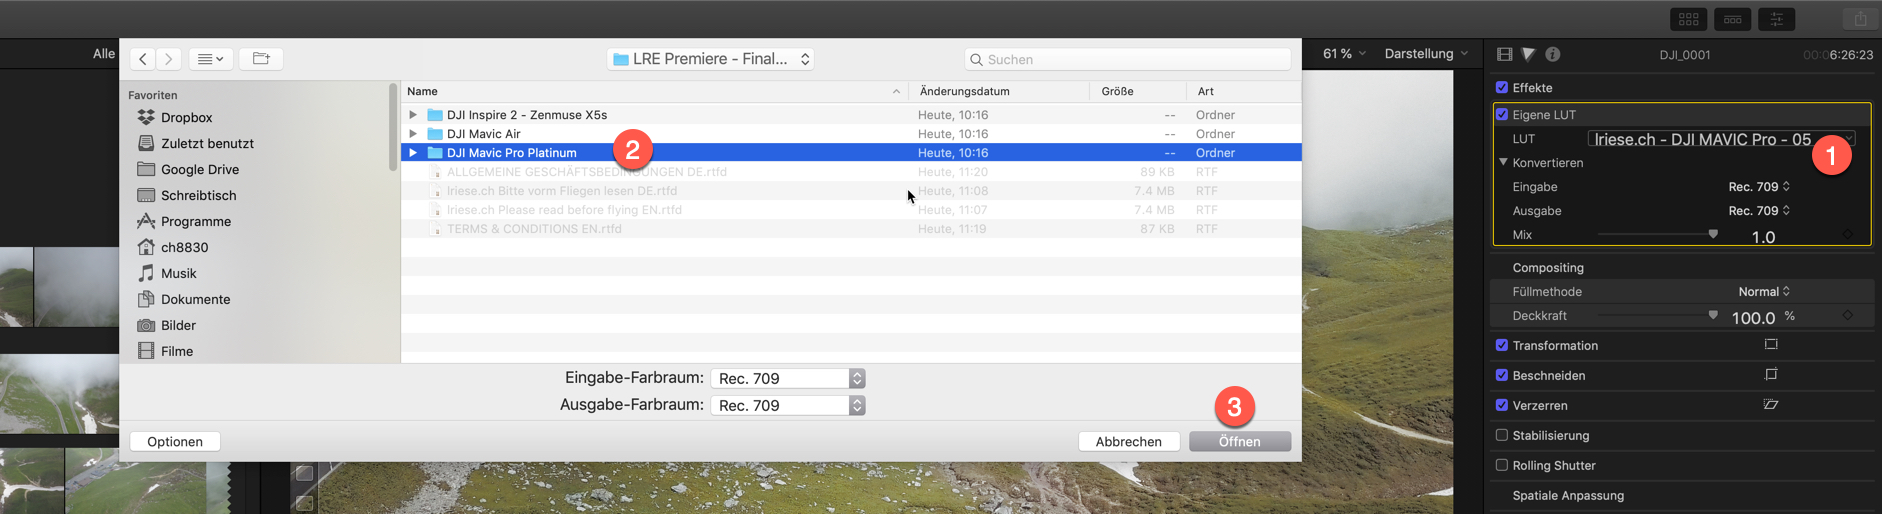Click the Spatiale Anpassung section header

(1568, 495)
